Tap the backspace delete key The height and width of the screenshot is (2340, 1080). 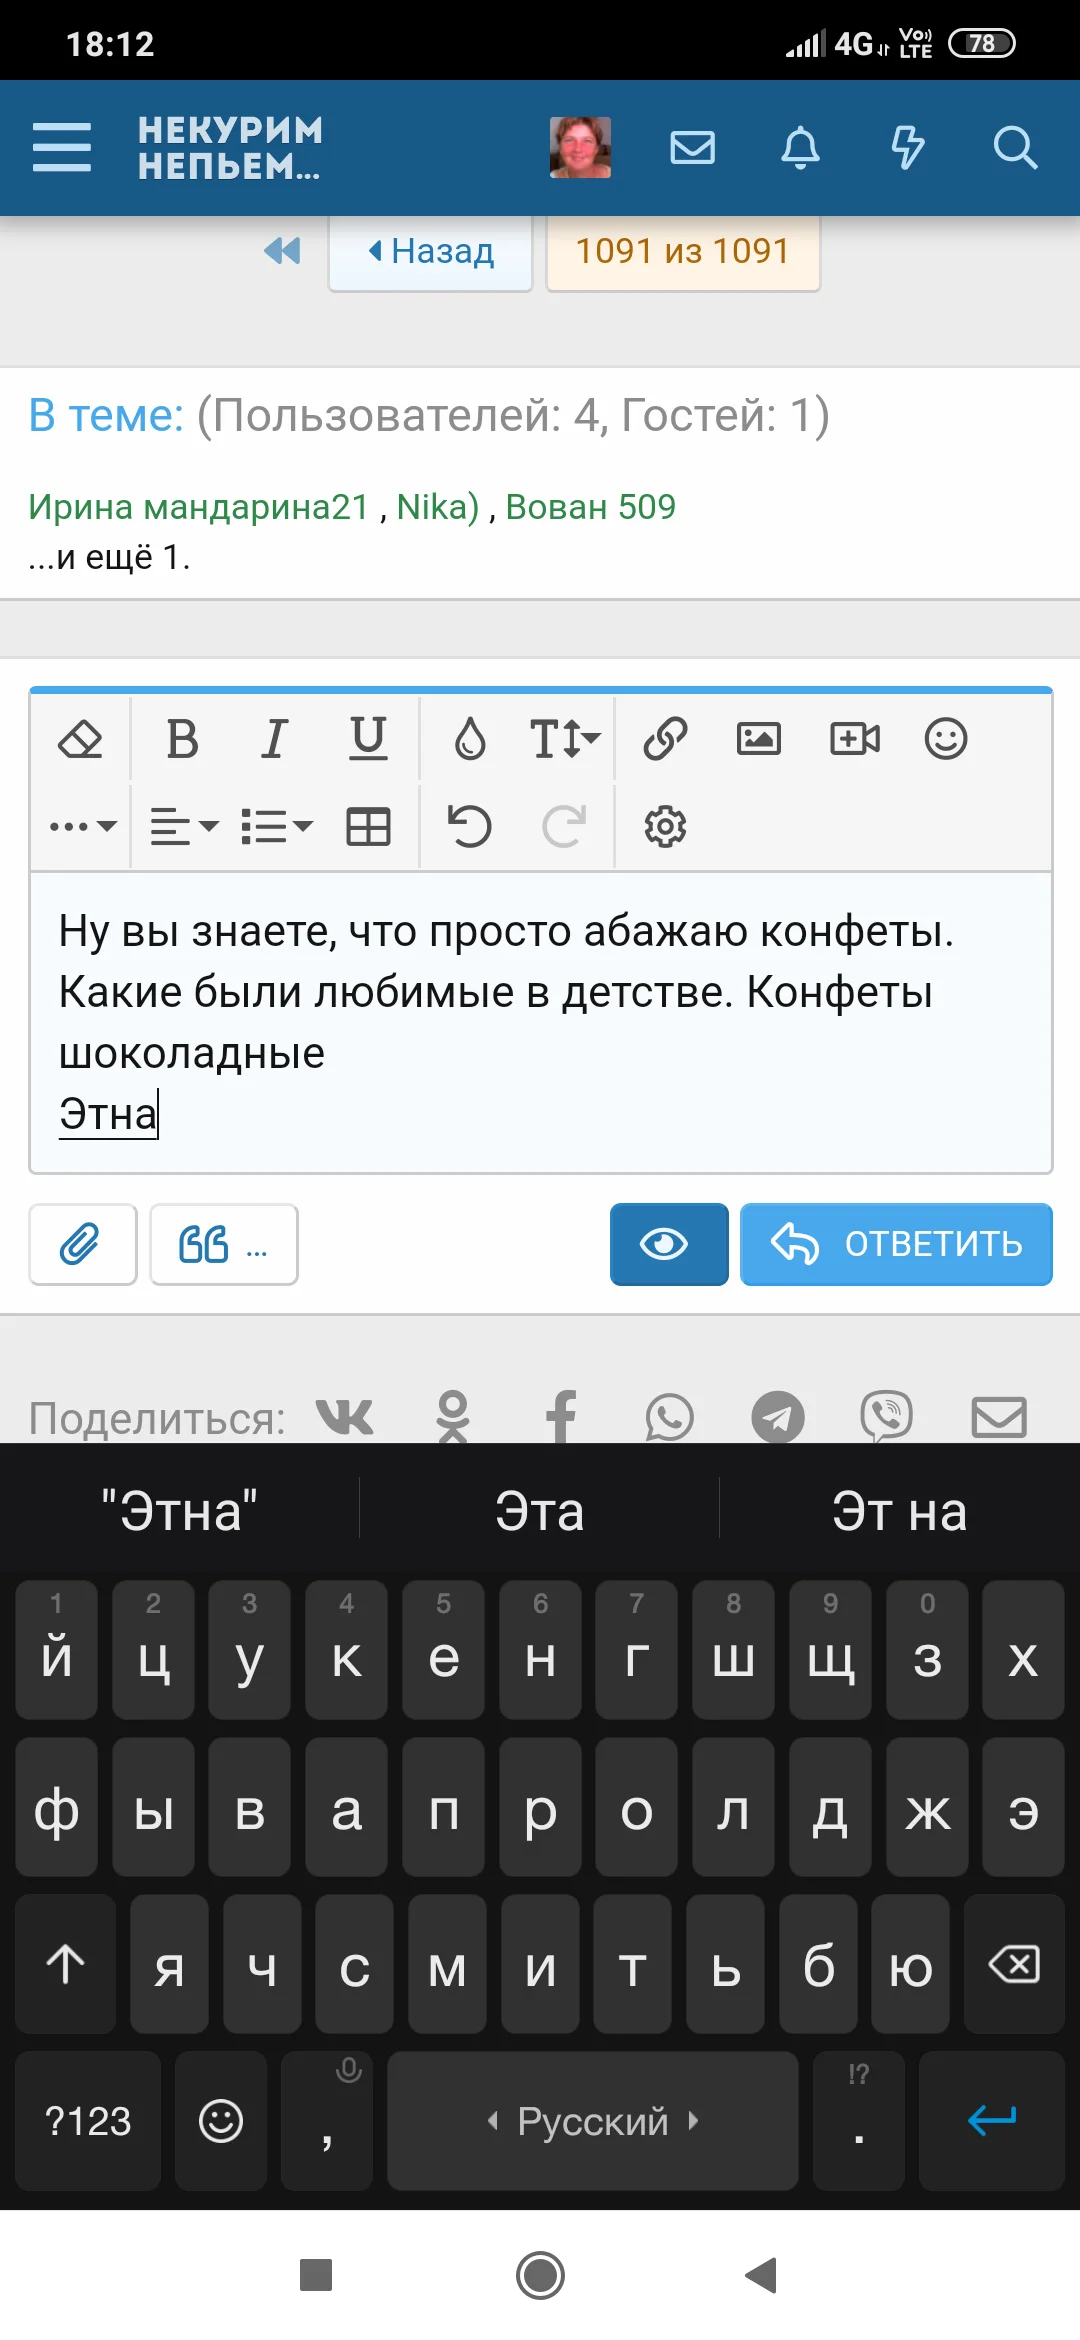[x=1014, y=1964]
